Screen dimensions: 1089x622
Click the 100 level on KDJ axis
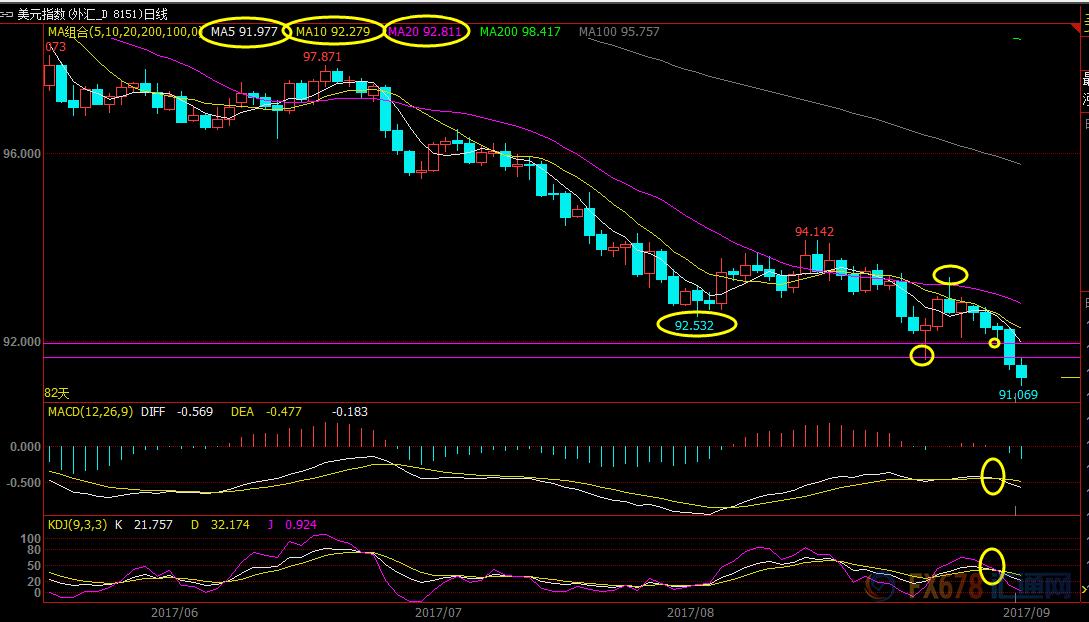[31, 539]
